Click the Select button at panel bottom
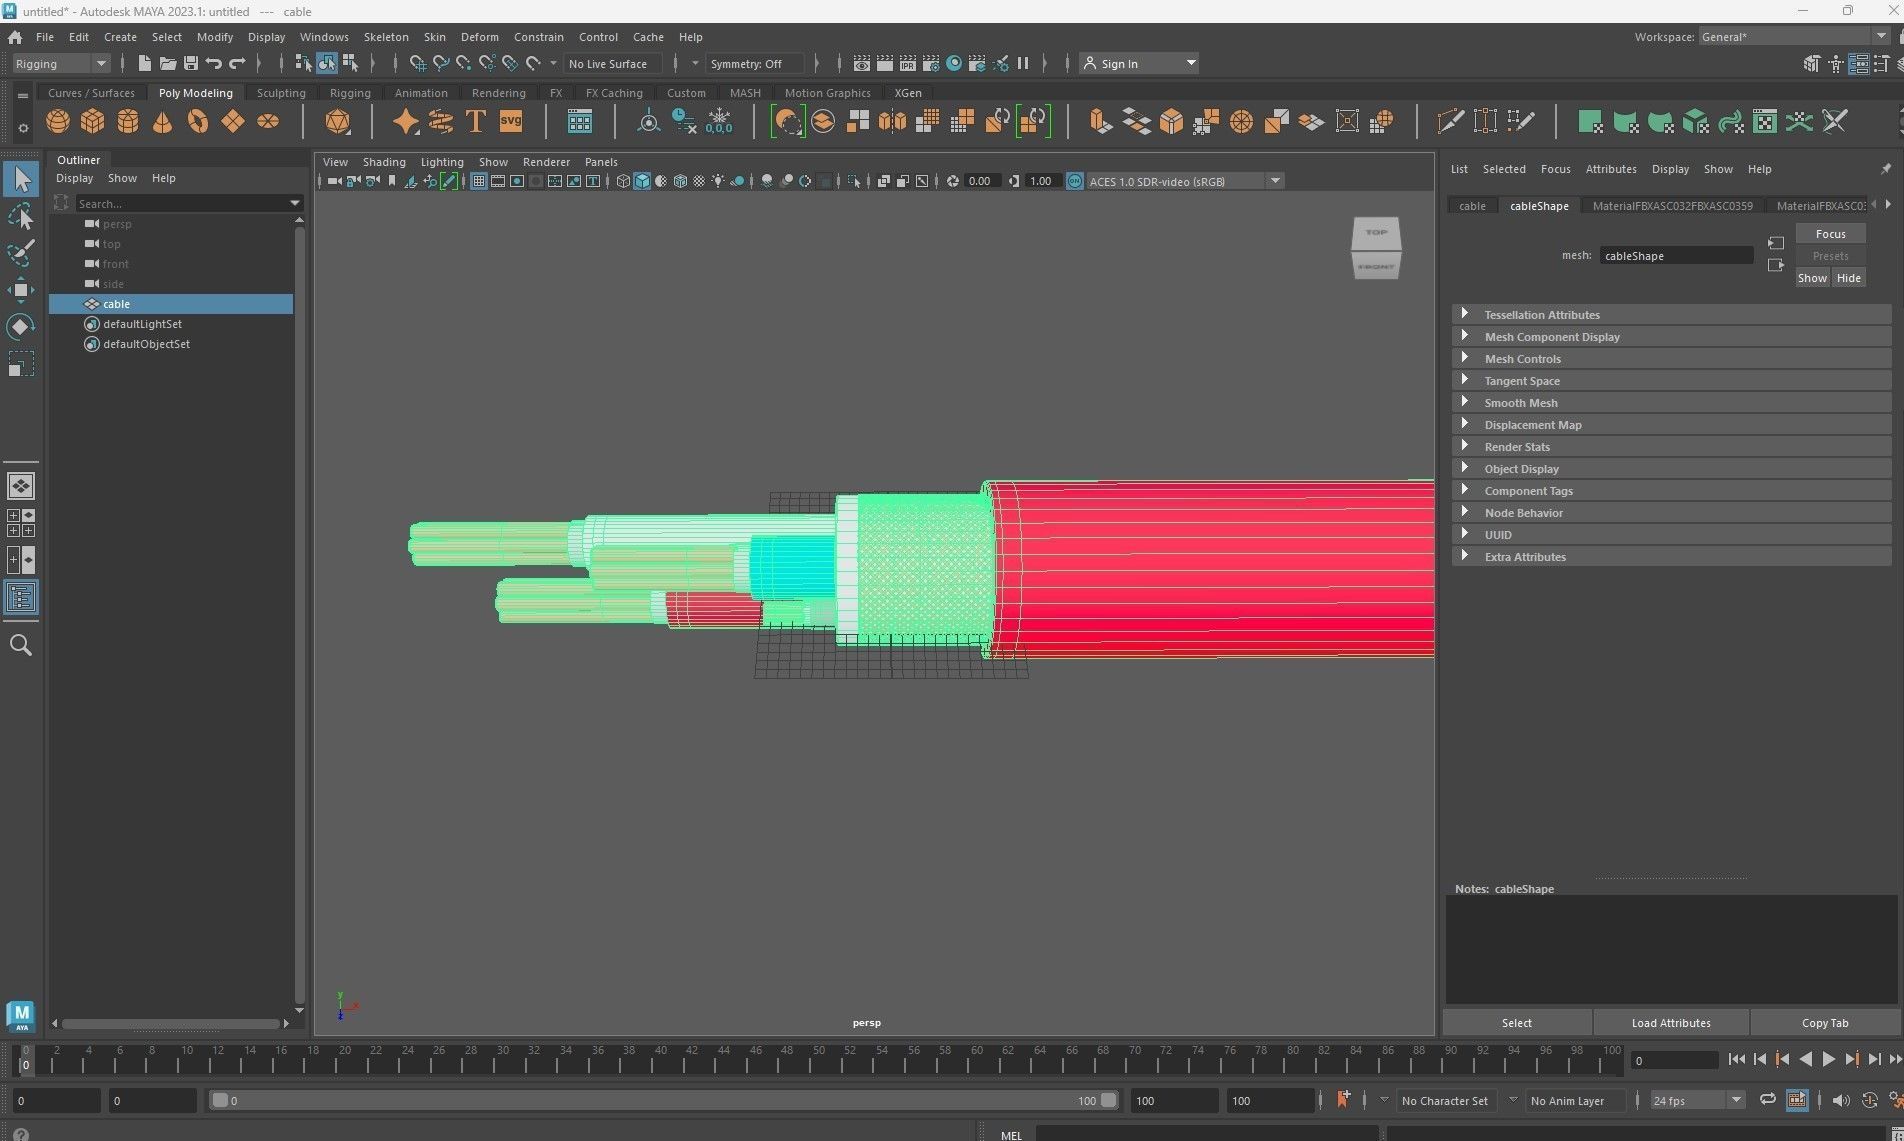The width and height of the screenshot is (1904, 1141). pos(1516,1022)
